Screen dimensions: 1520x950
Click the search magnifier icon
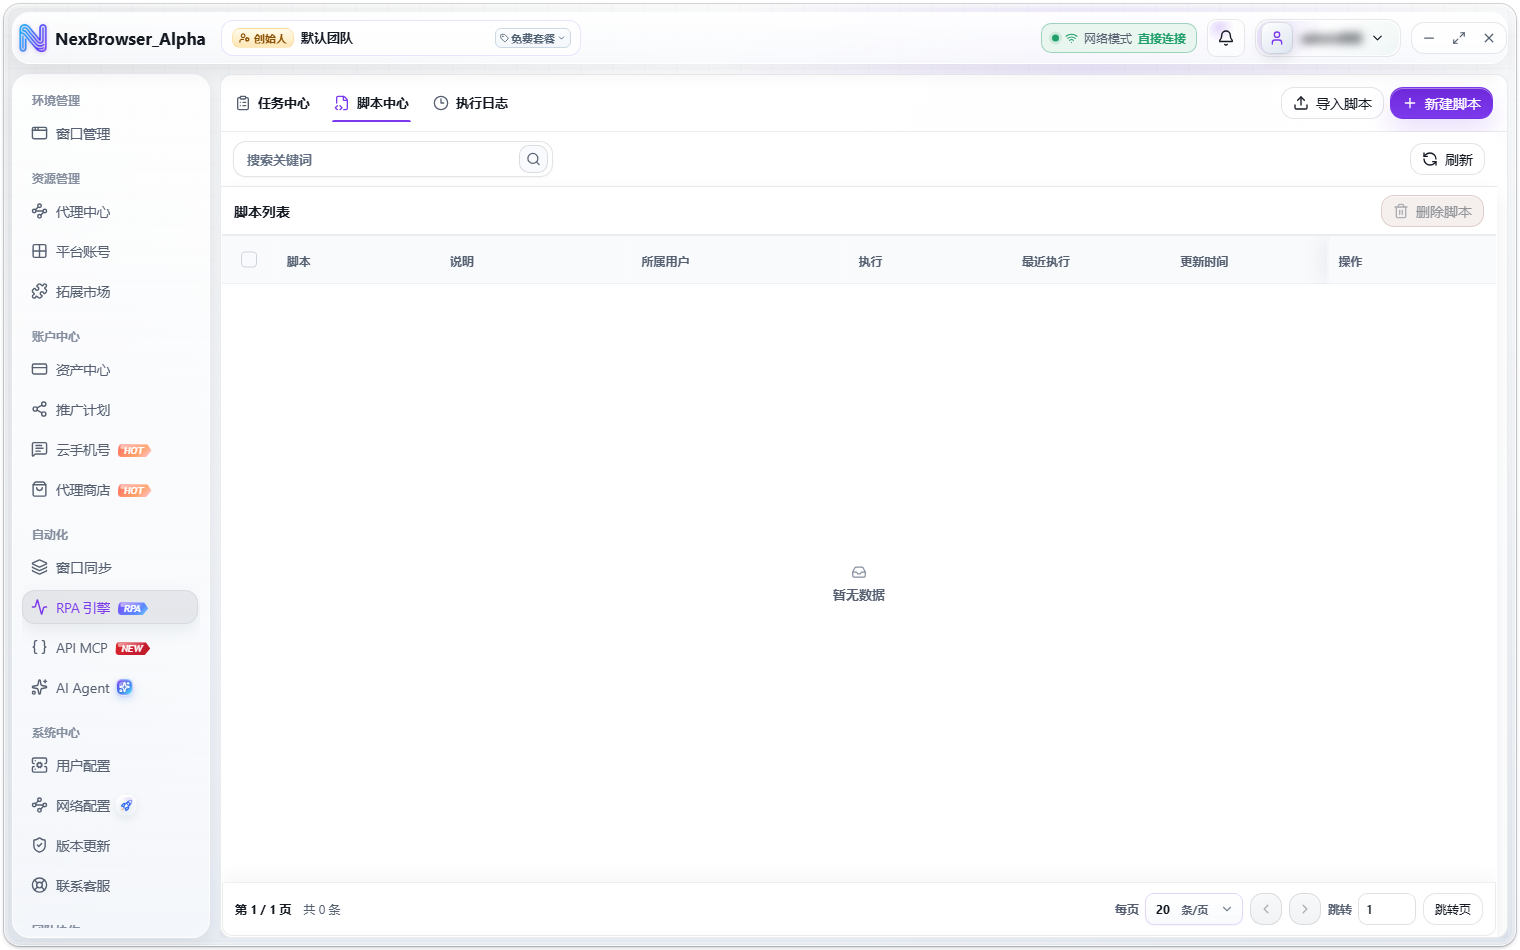point(534,159)
